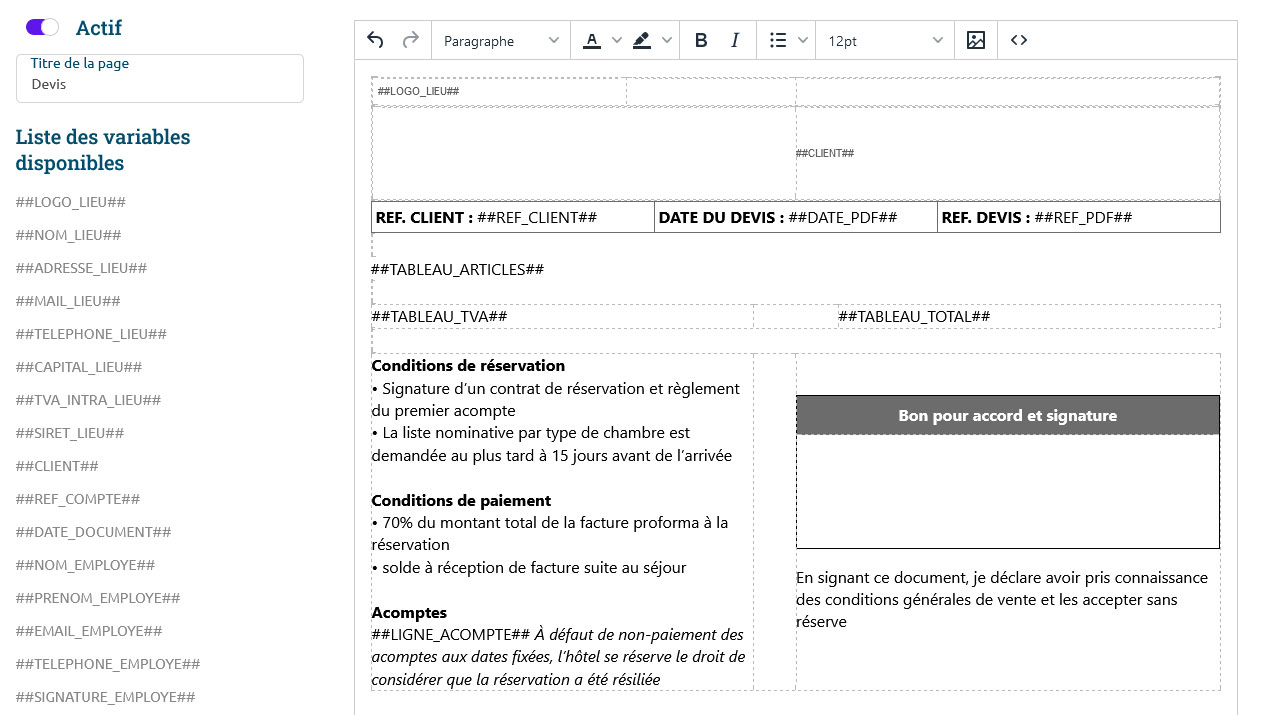The image size is (1275, 715).
Task: Toggle italic formatting
Action: [735, 40]
